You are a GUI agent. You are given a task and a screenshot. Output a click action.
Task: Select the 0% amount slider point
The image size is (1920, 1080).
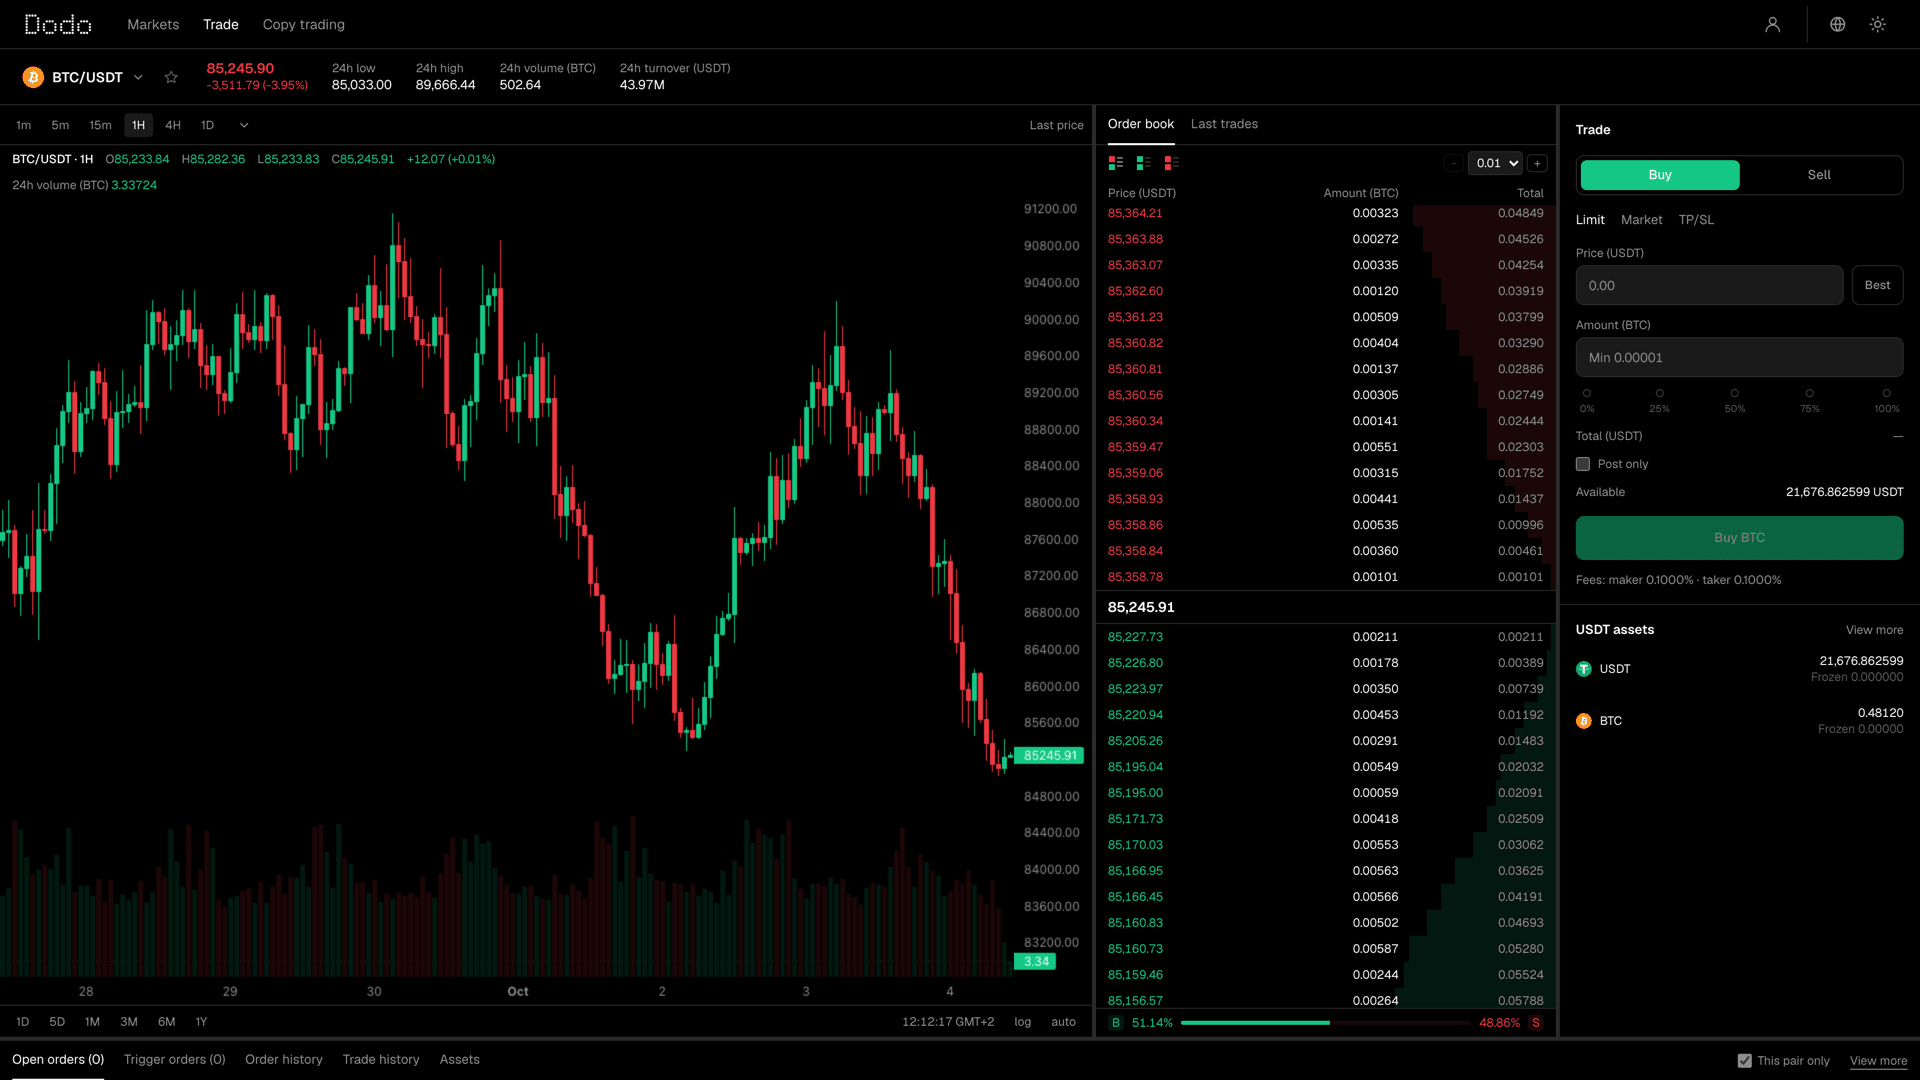(x=1586, y=393)
